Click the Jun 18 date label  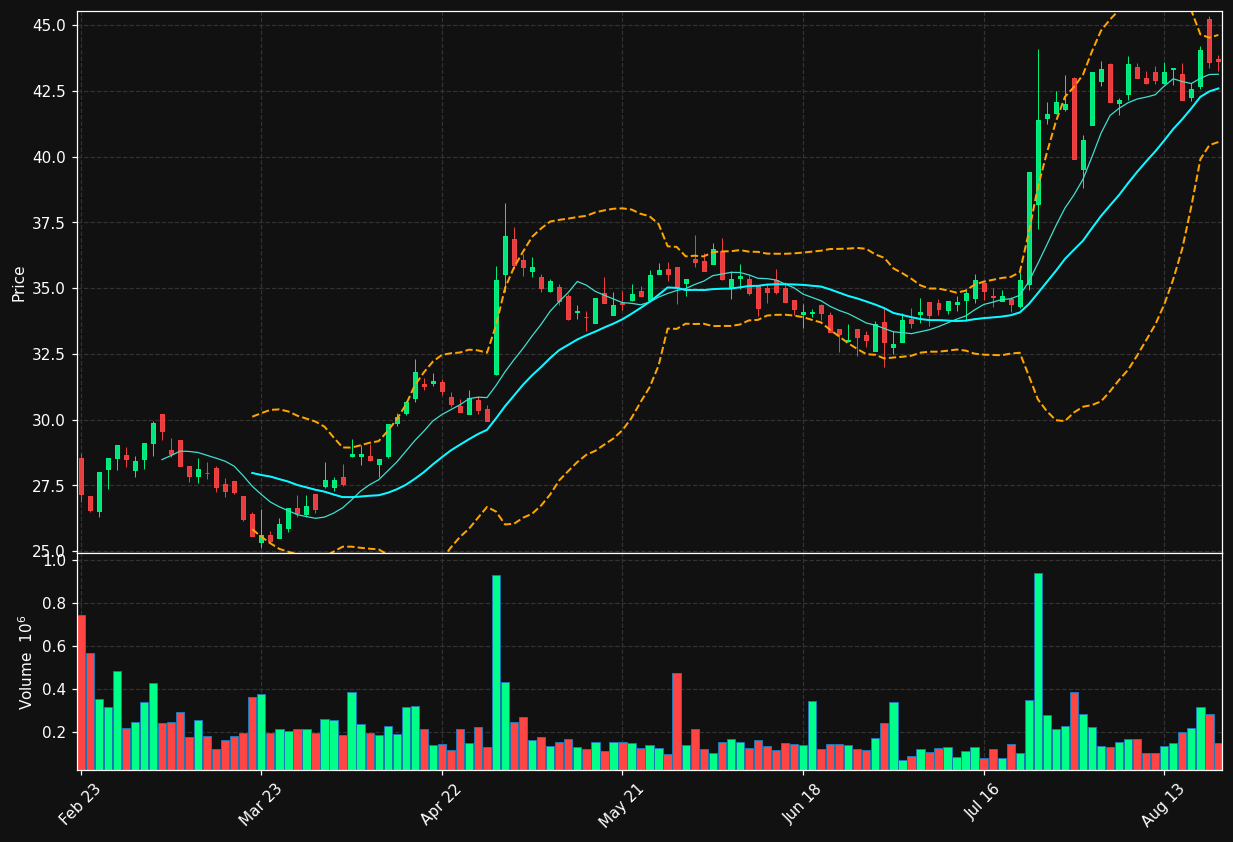(802, 805)
